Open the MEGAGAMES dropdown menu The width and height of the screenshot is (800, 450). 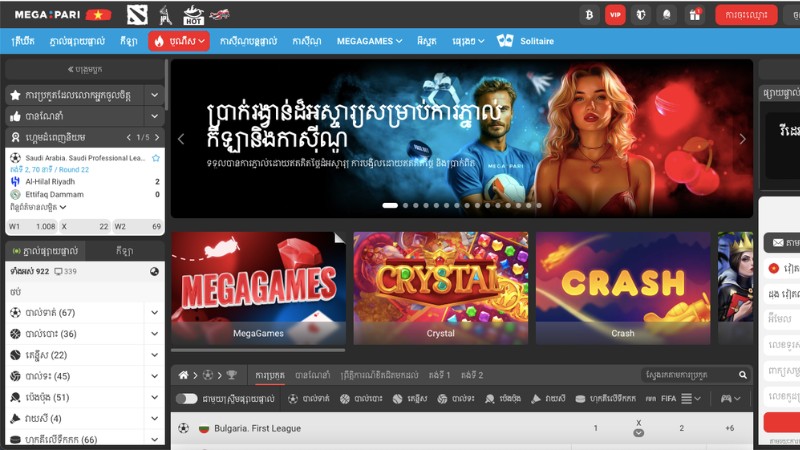tap(369, 41)
